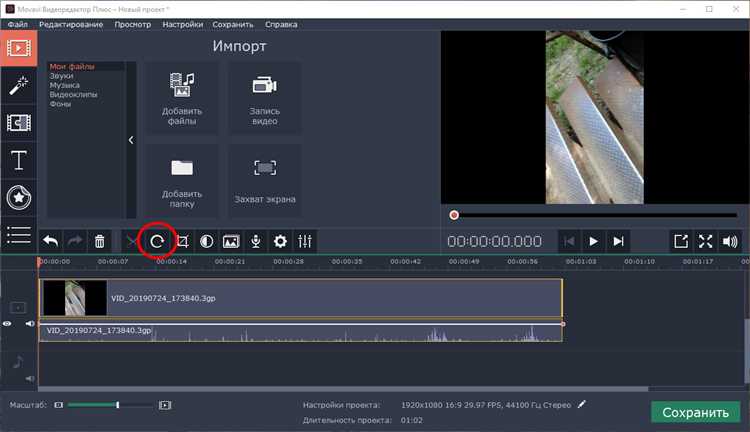Screen dimensions: 750x432
Task: Click the Rotate clip icon in toolbar
Action: [157, 241]
